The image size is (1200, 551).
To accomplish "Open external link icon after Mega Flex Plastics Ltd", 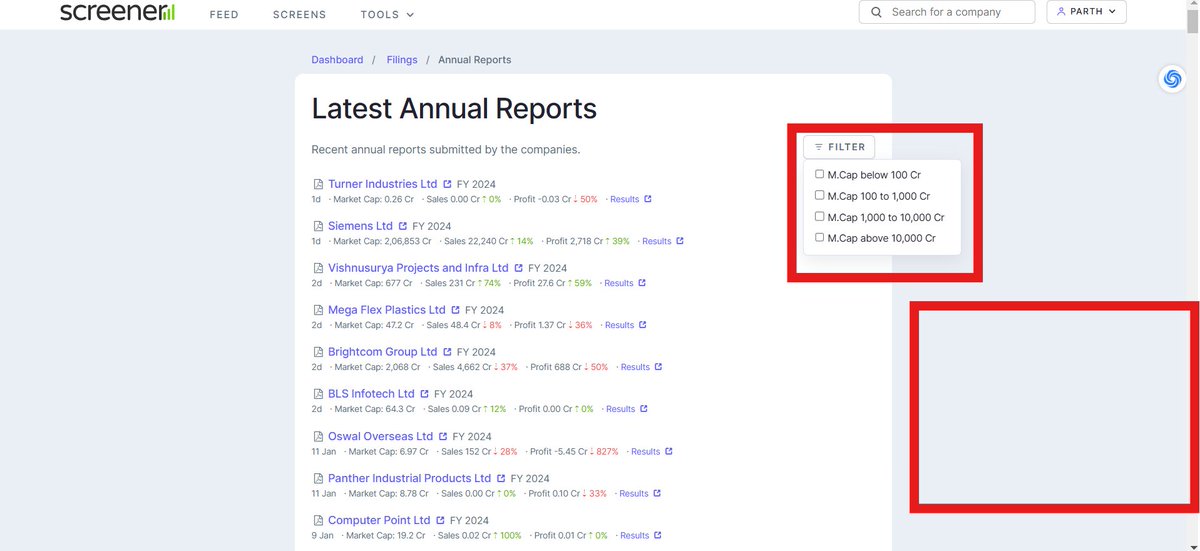I will click(455, 310).
